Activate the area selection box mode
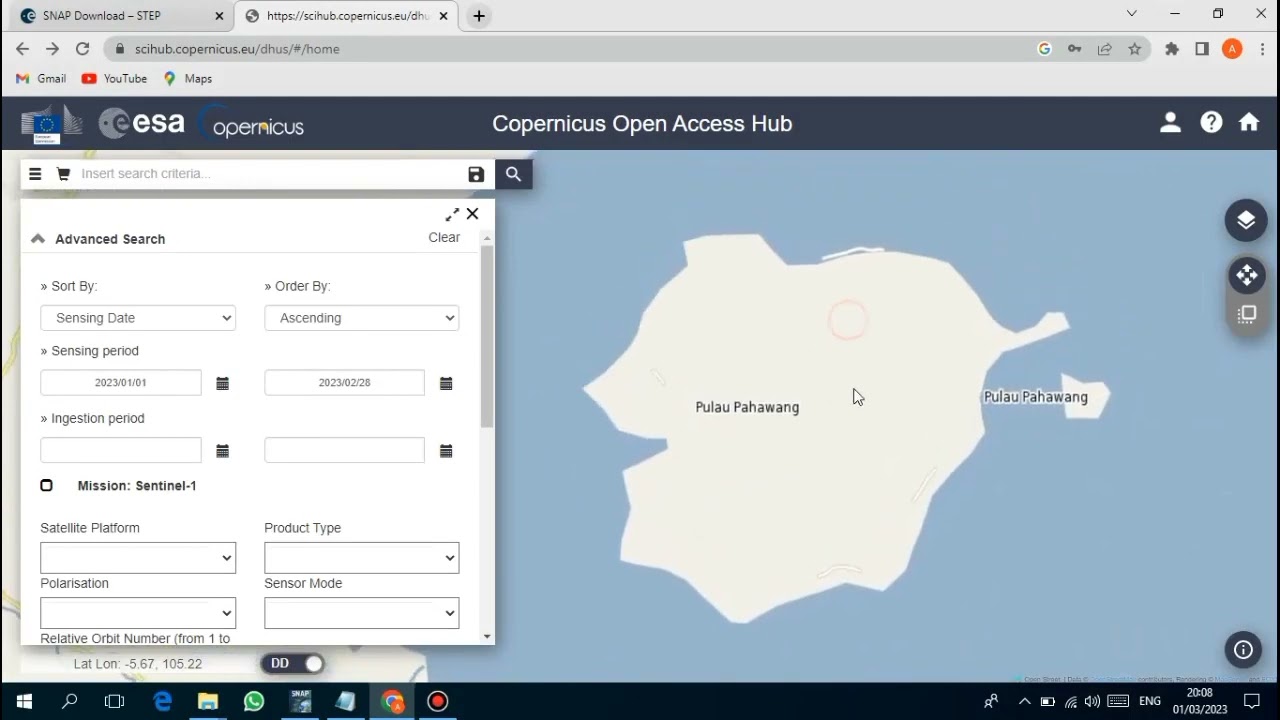 (1246, 315)
